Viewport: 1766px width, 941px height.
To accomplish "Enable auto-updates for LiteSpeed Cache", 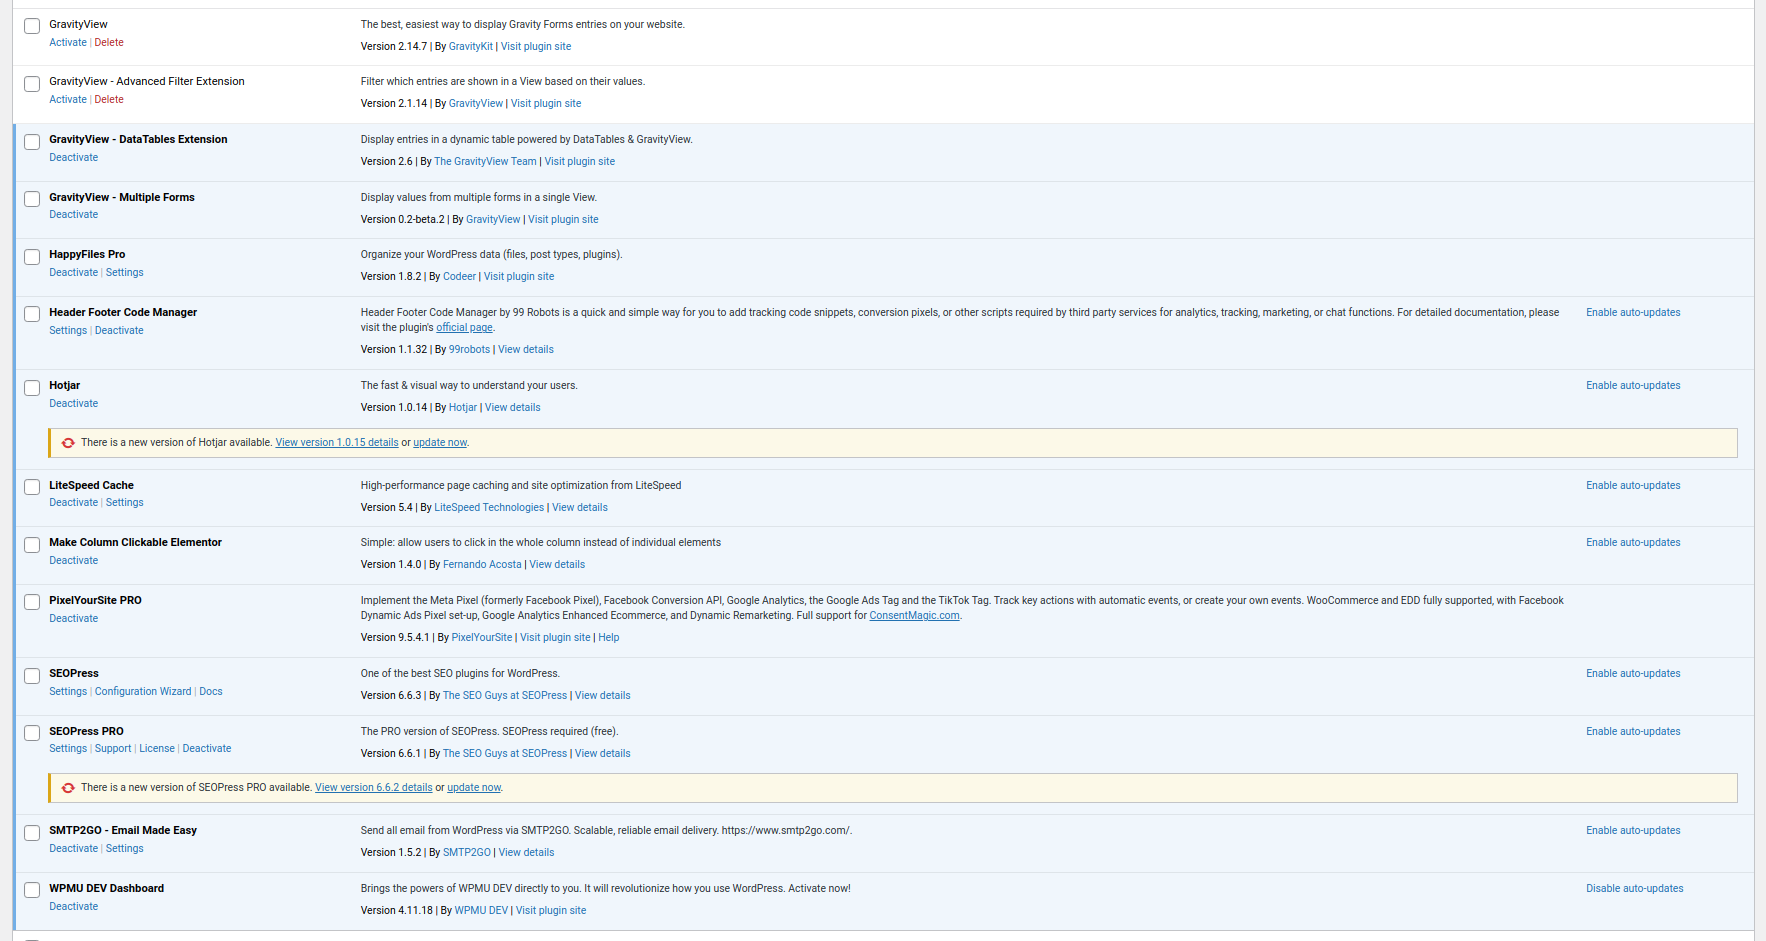I will click(x=1633, y=486).
